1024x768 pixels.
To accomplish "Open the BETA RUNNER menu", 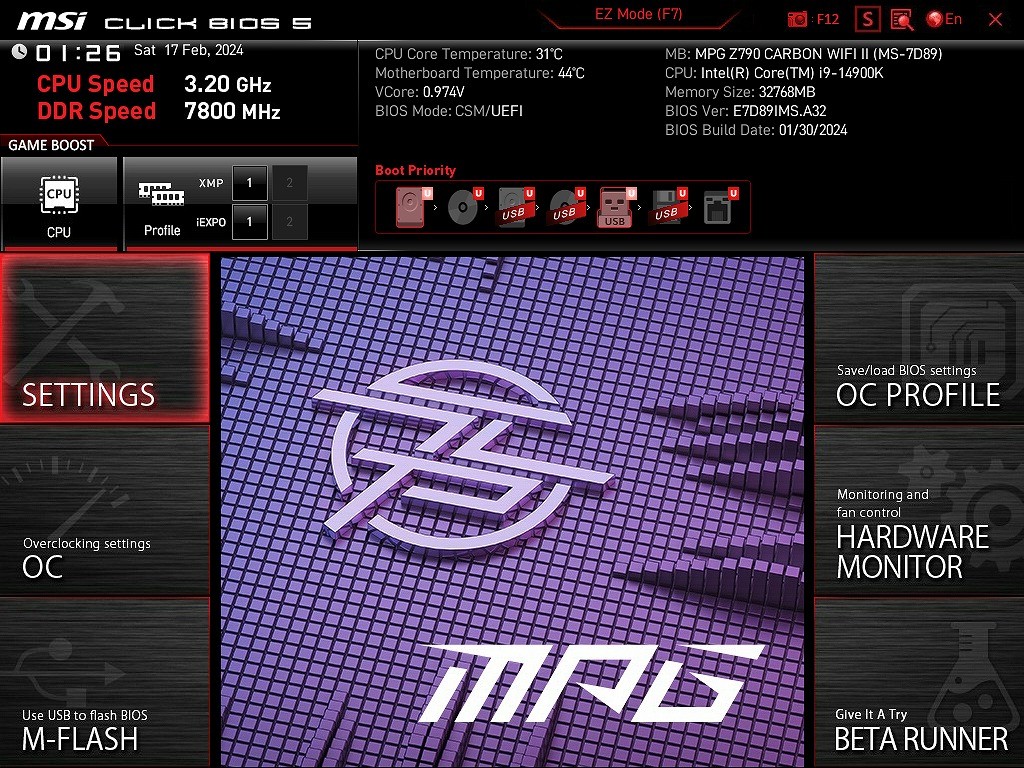I will pos(919,682).
